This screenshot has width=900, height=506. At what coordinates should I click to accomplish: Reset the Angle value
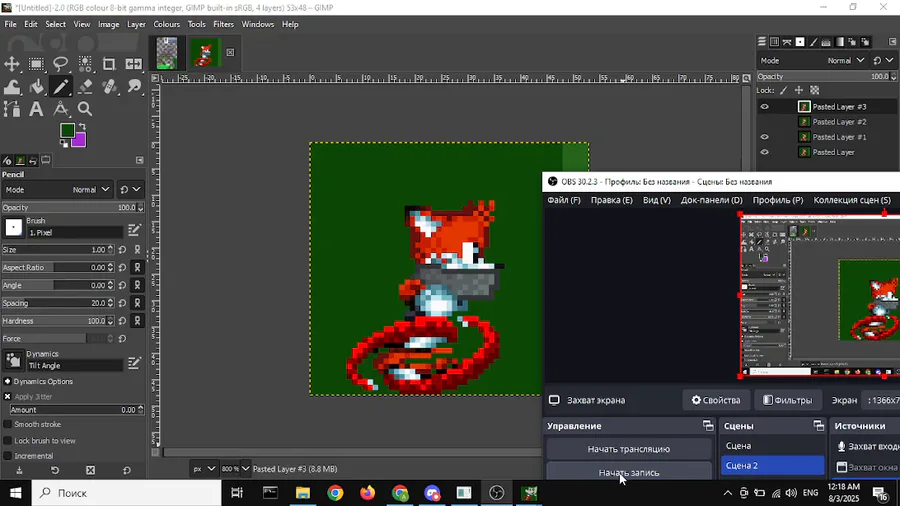point(122,285)
